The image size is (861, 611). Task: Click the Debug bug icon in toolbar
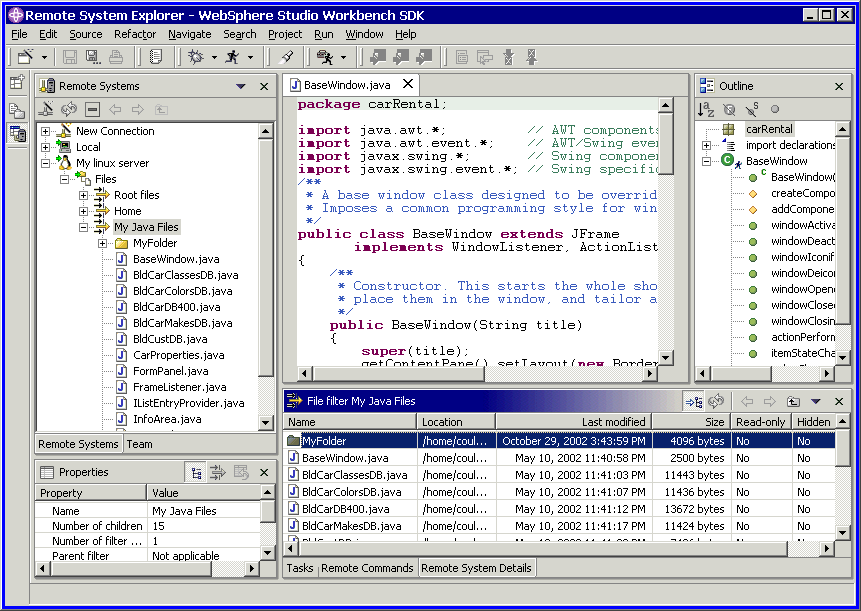pos(195,58)
